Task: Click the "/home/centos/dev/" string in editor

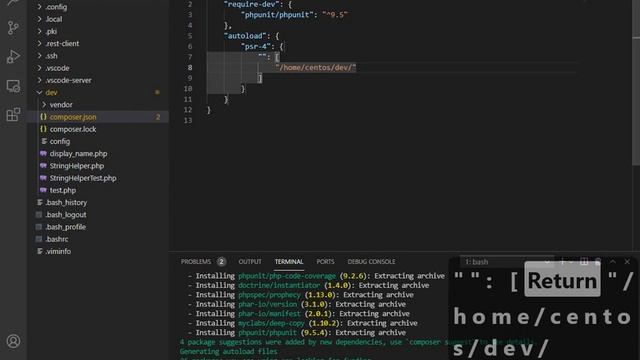Action: [316, 67]
